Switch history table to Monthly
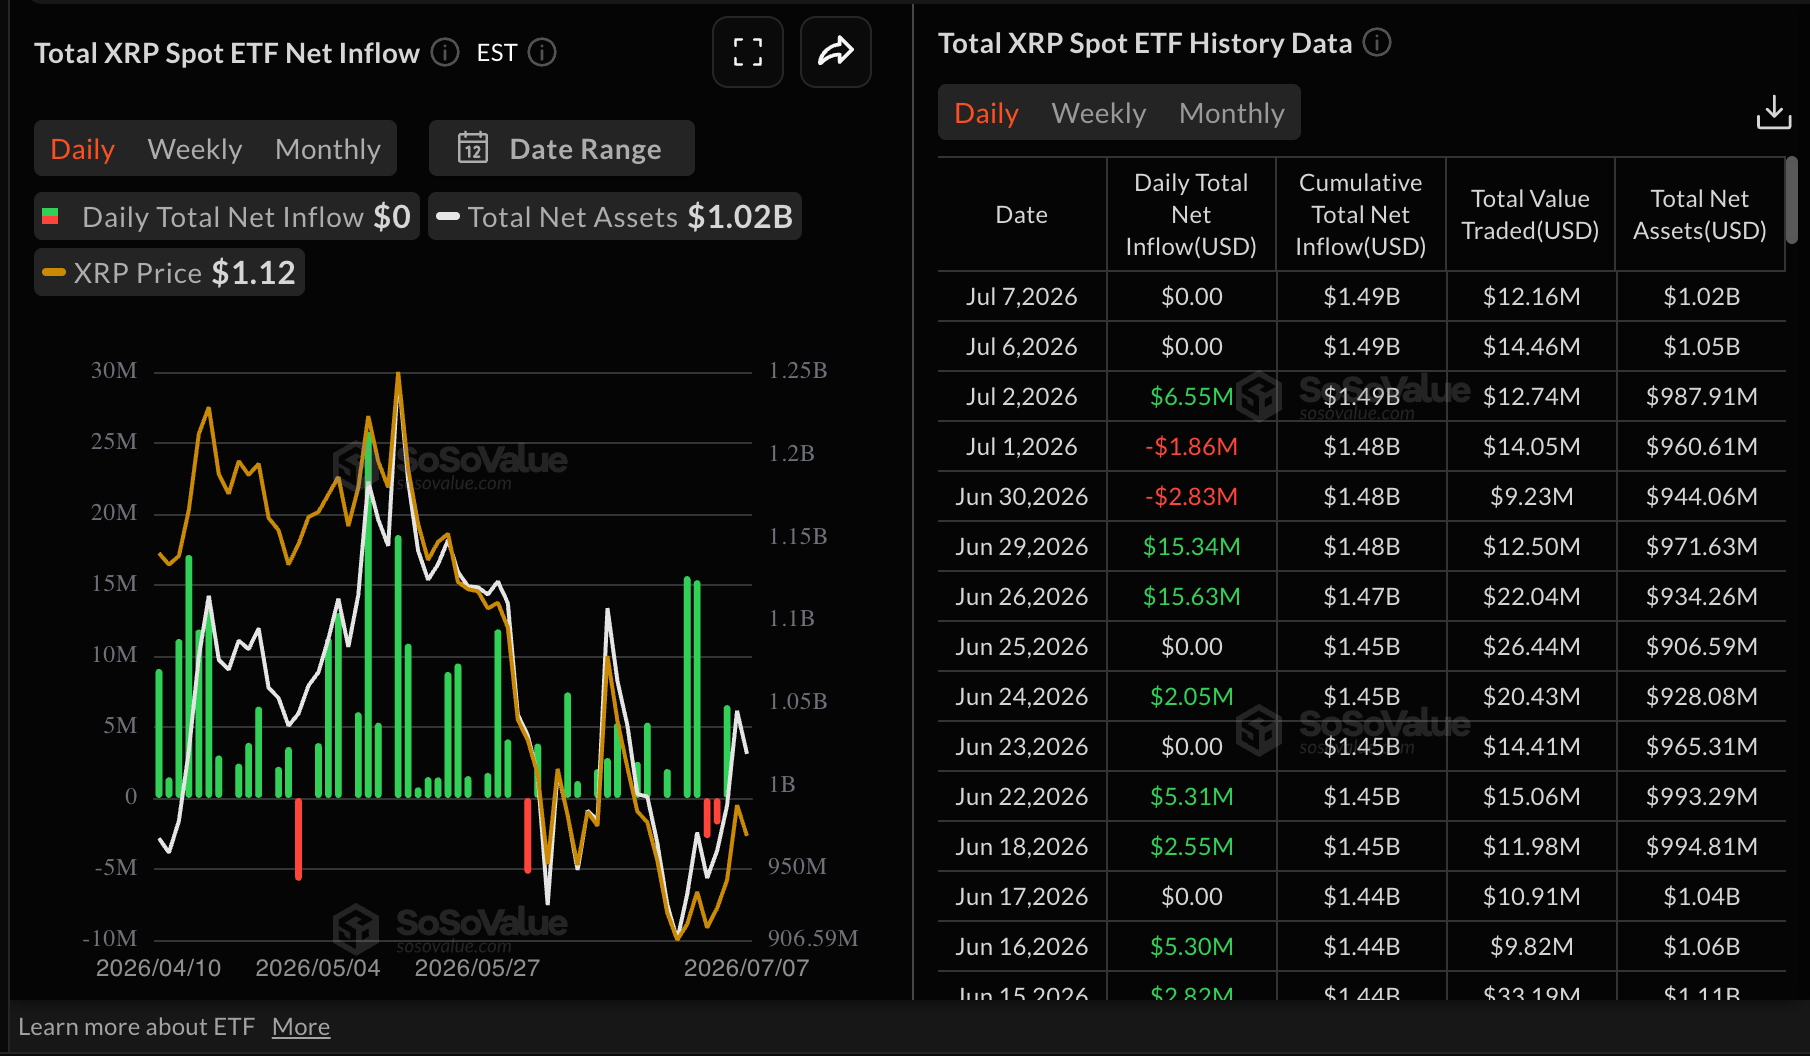This screenshot has height=1056, width=1810. [x=1232, y=113]
